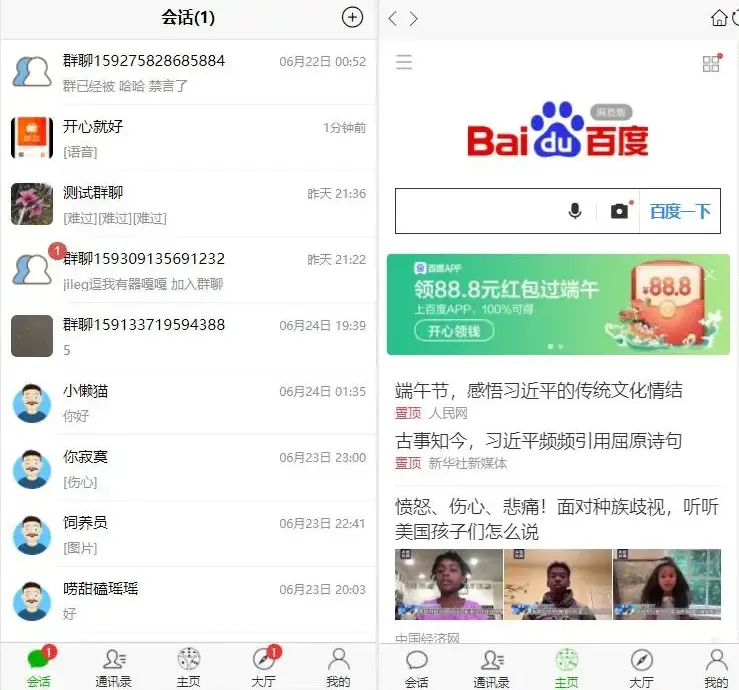Tap the microphone voice search icon
Viewport: 739px width, 690px height.
575,211
